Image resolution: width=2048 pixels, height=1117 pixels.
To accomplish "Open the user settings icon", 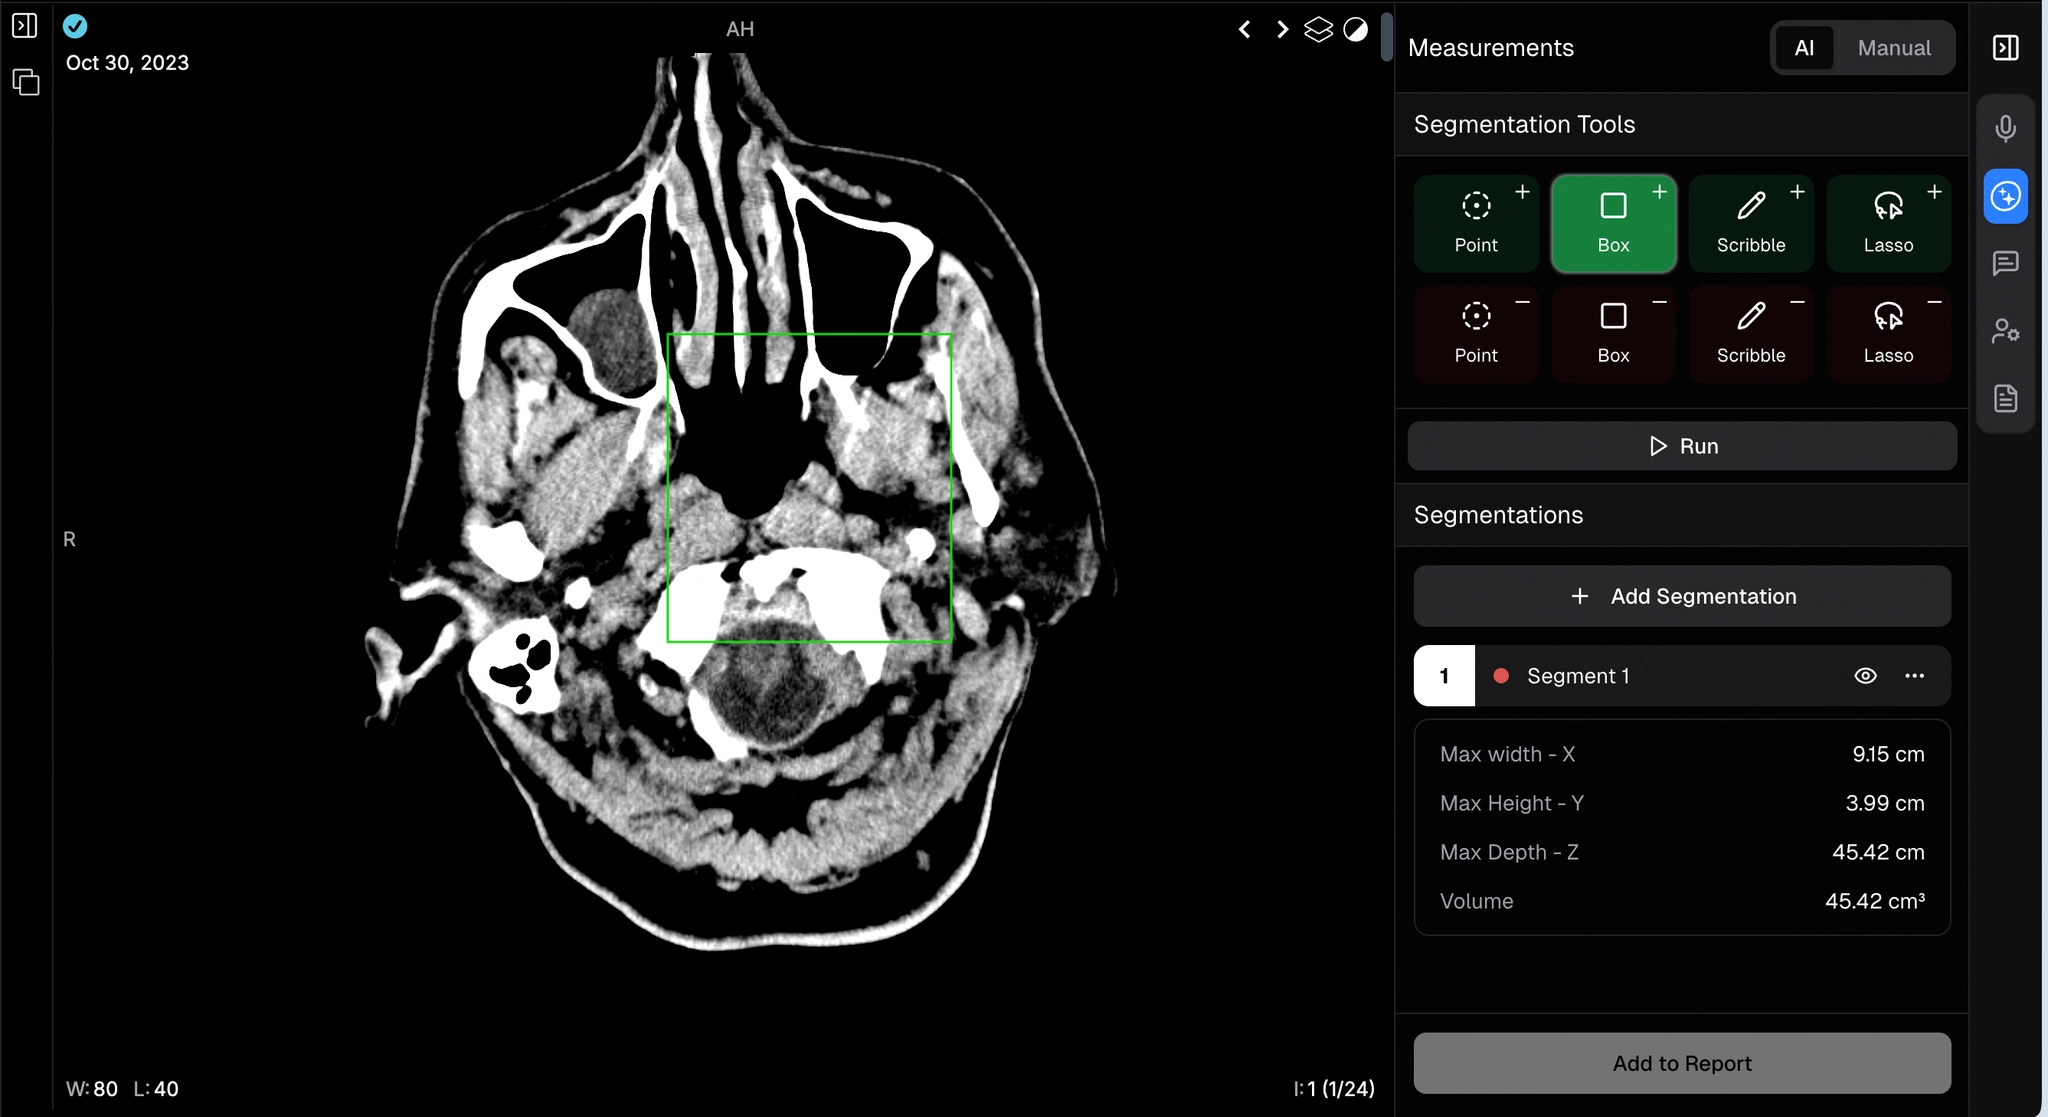I will [x=2005, y=331].
